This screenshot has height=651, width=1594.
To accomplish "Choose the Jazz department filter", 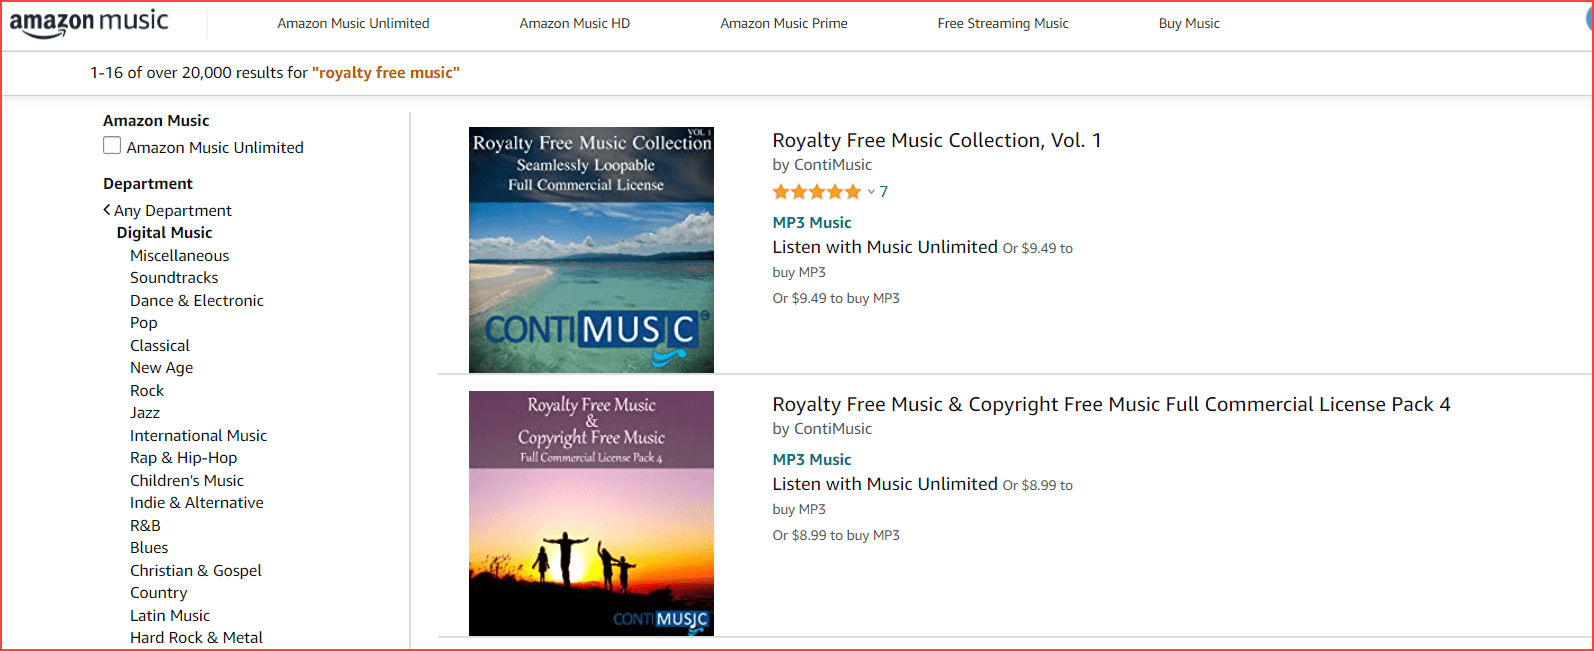I will point(145,413).
